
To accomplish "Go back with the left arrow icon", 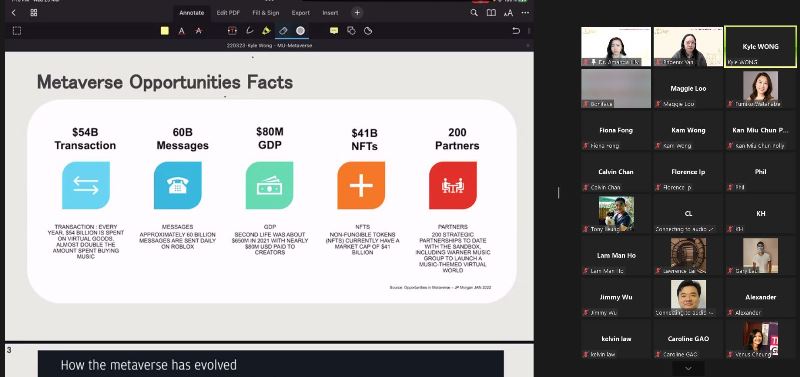I will point(13,13).
